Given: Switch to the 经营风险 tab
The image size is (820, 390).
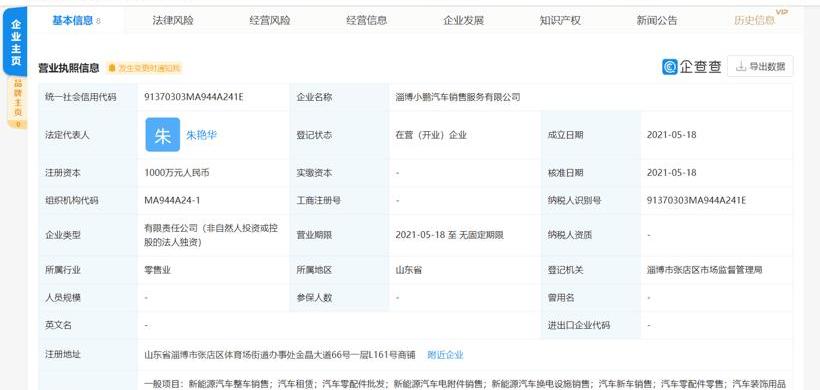Looking at the screenshot, I should coord(269,20).
